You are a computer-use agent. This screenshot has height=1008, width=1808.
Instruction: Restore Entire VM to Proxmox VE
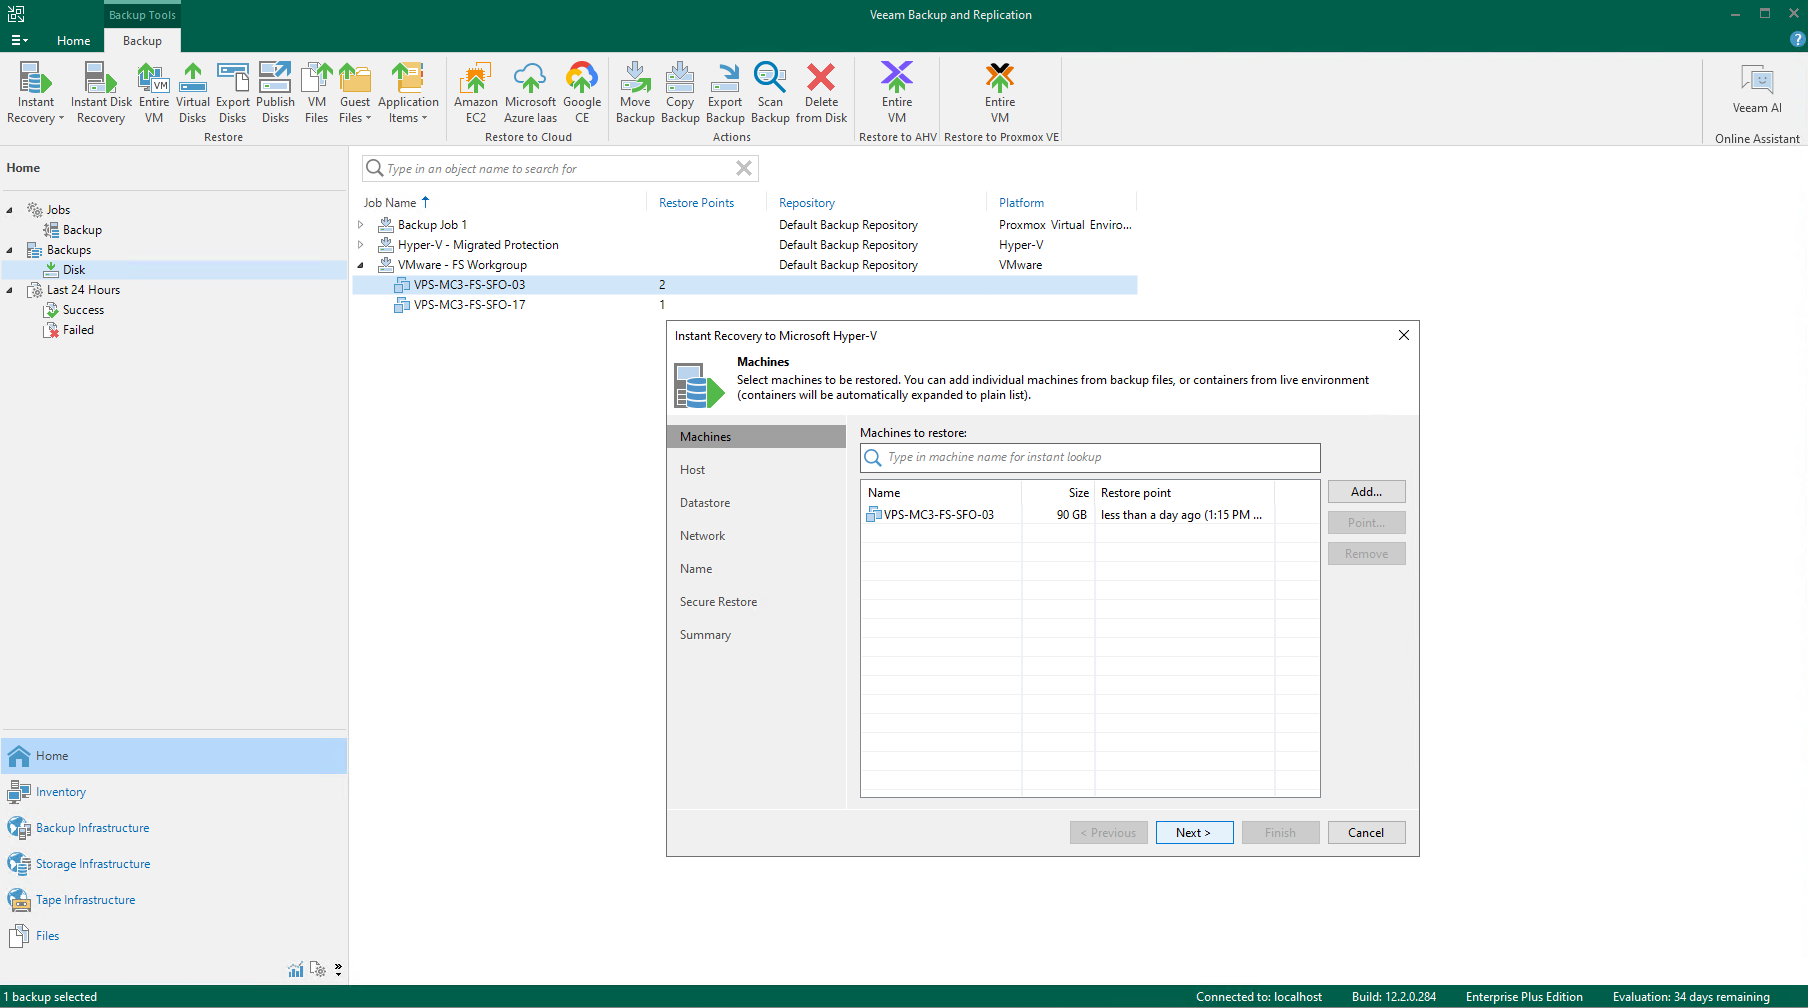pos(1000,92)
